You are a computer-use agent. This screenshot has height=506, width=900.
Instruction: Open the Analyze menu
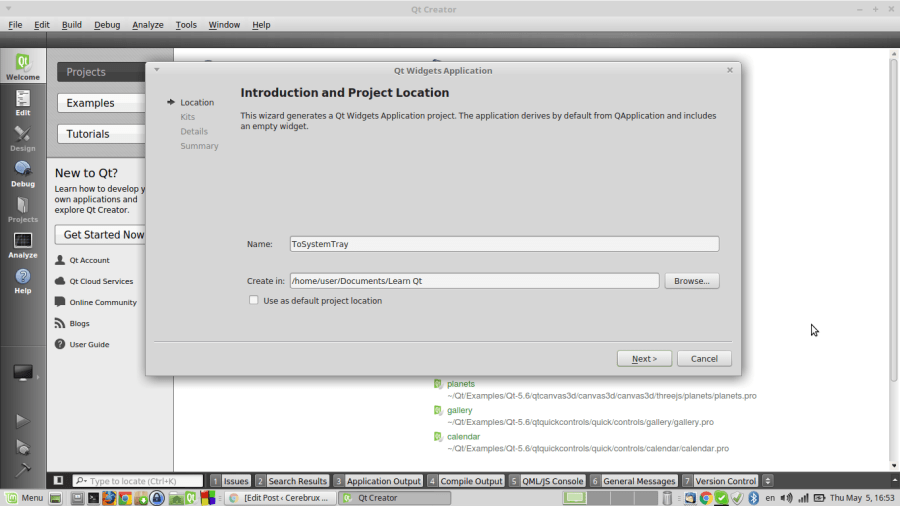click(x=148, y=25)
